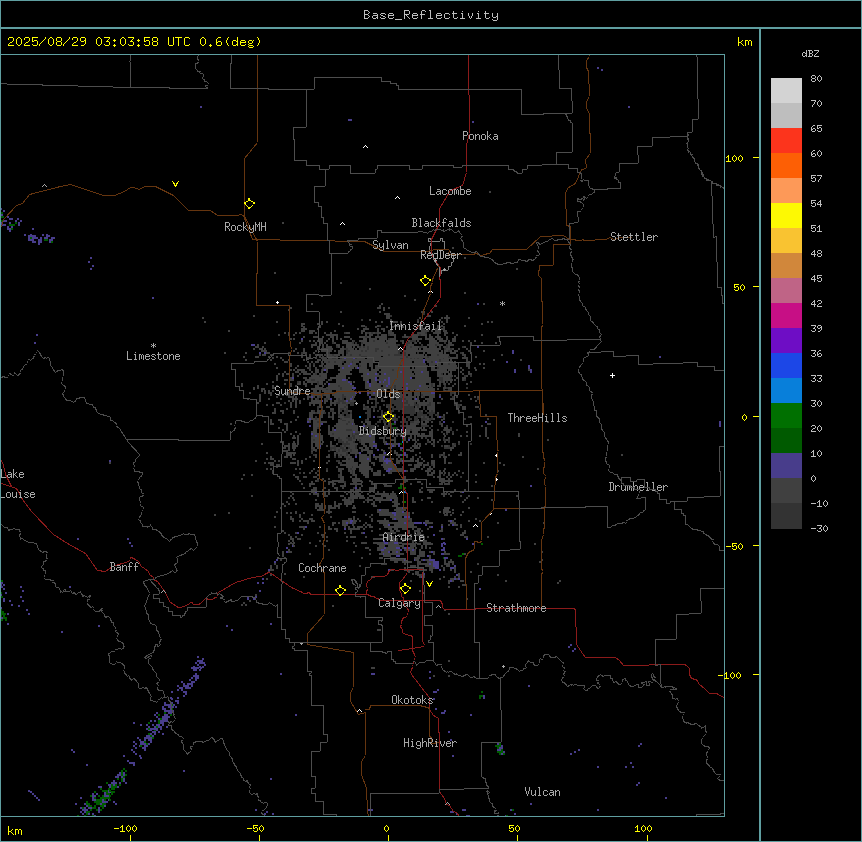
Task: Click the 65 value in the dBZ legend
Action: pyautogui.click(x=816, y=129)
